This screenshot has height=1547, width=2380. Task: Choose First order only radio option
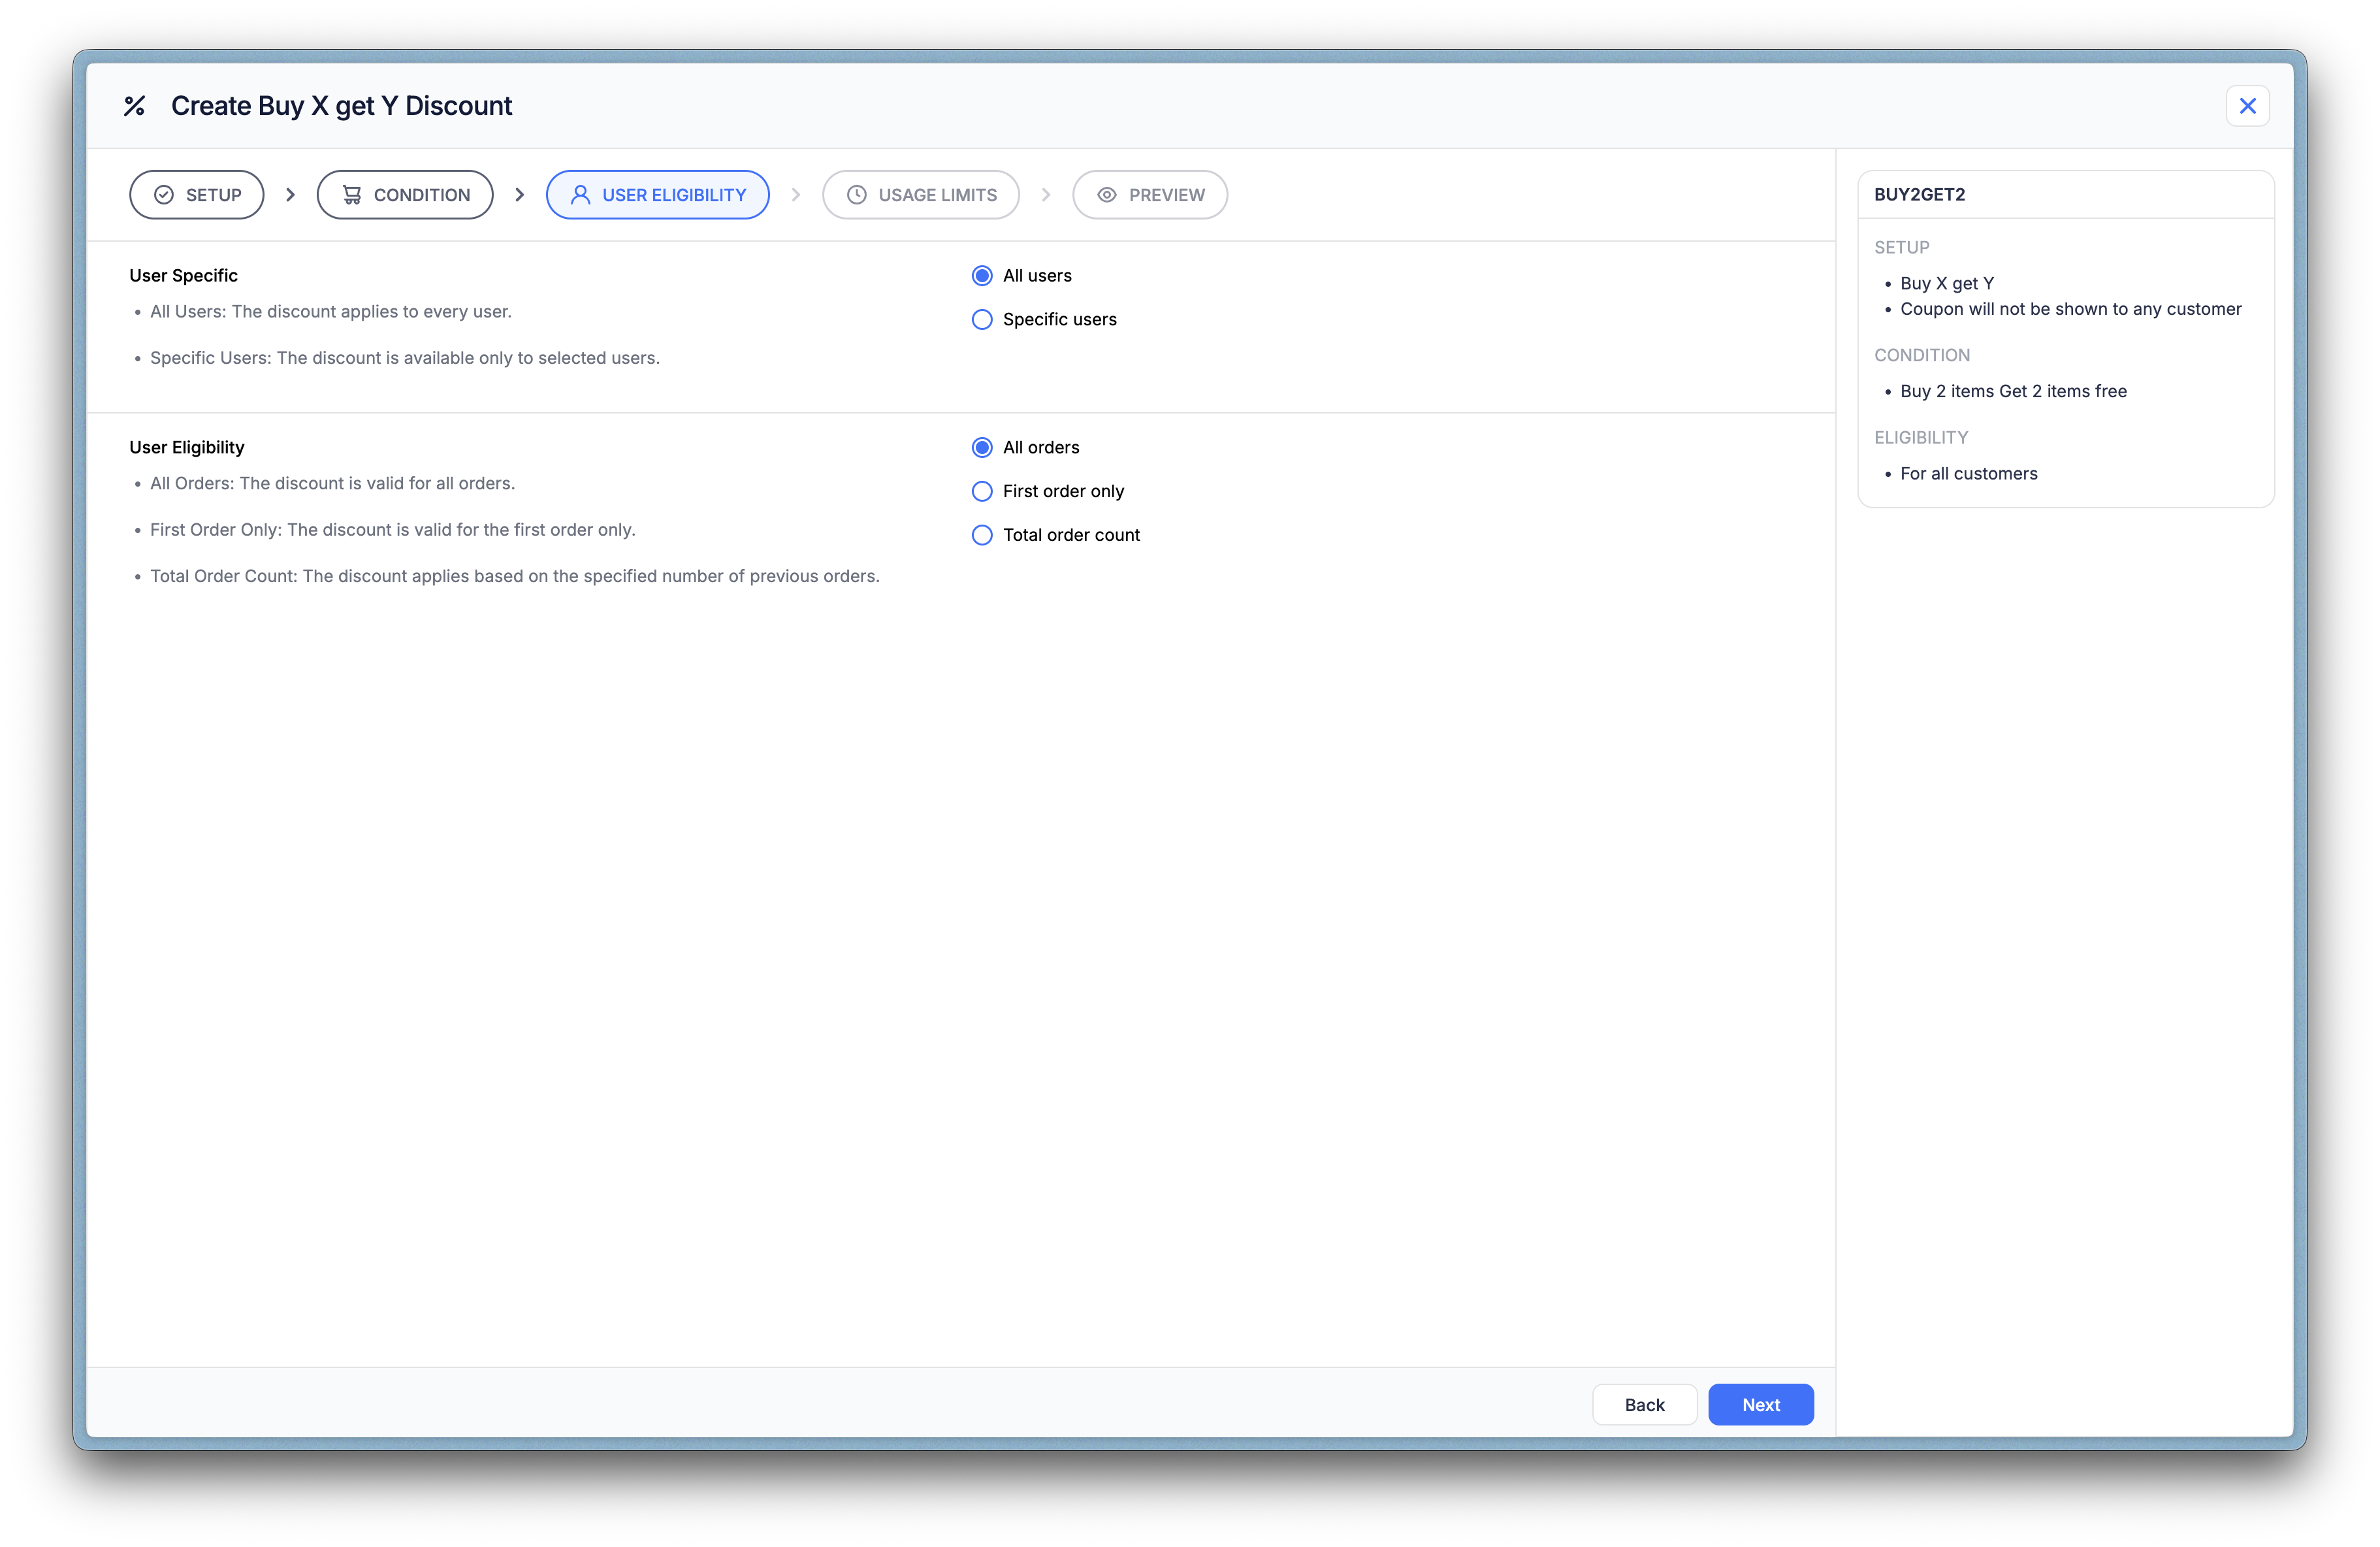point(982,492)
